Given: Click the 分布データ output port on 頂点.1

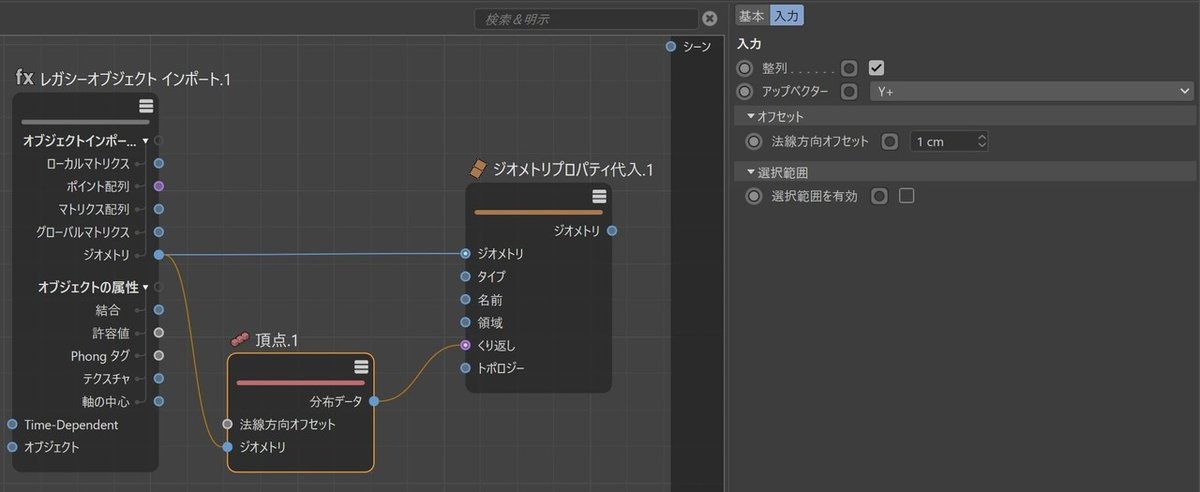Looking at the screenshot, I should point(374,402).
